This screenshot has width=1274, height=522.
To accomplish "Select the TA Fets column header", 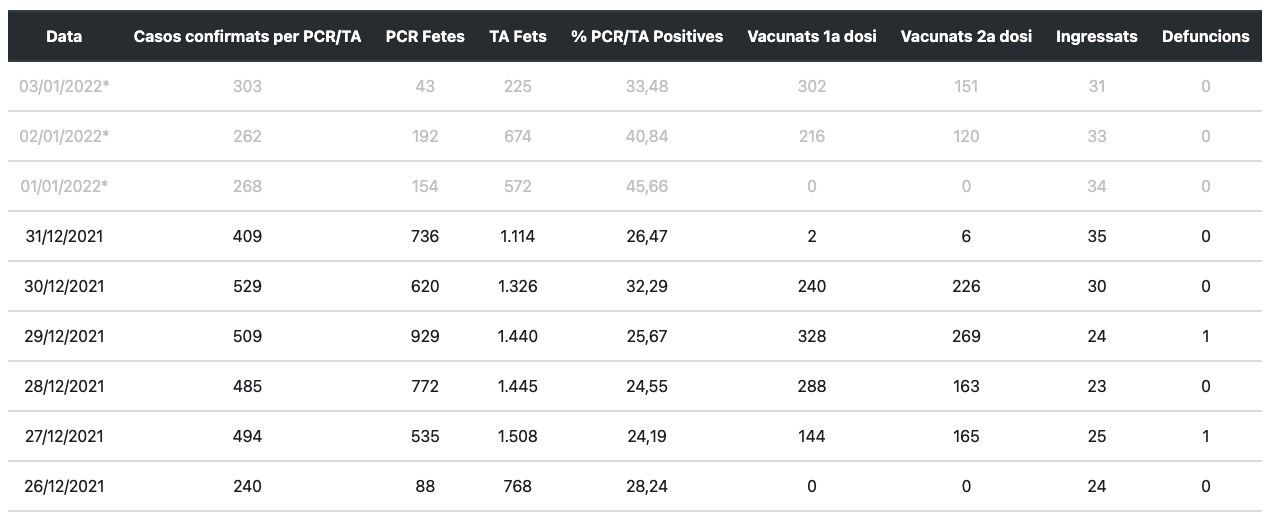I will [518, 36].
